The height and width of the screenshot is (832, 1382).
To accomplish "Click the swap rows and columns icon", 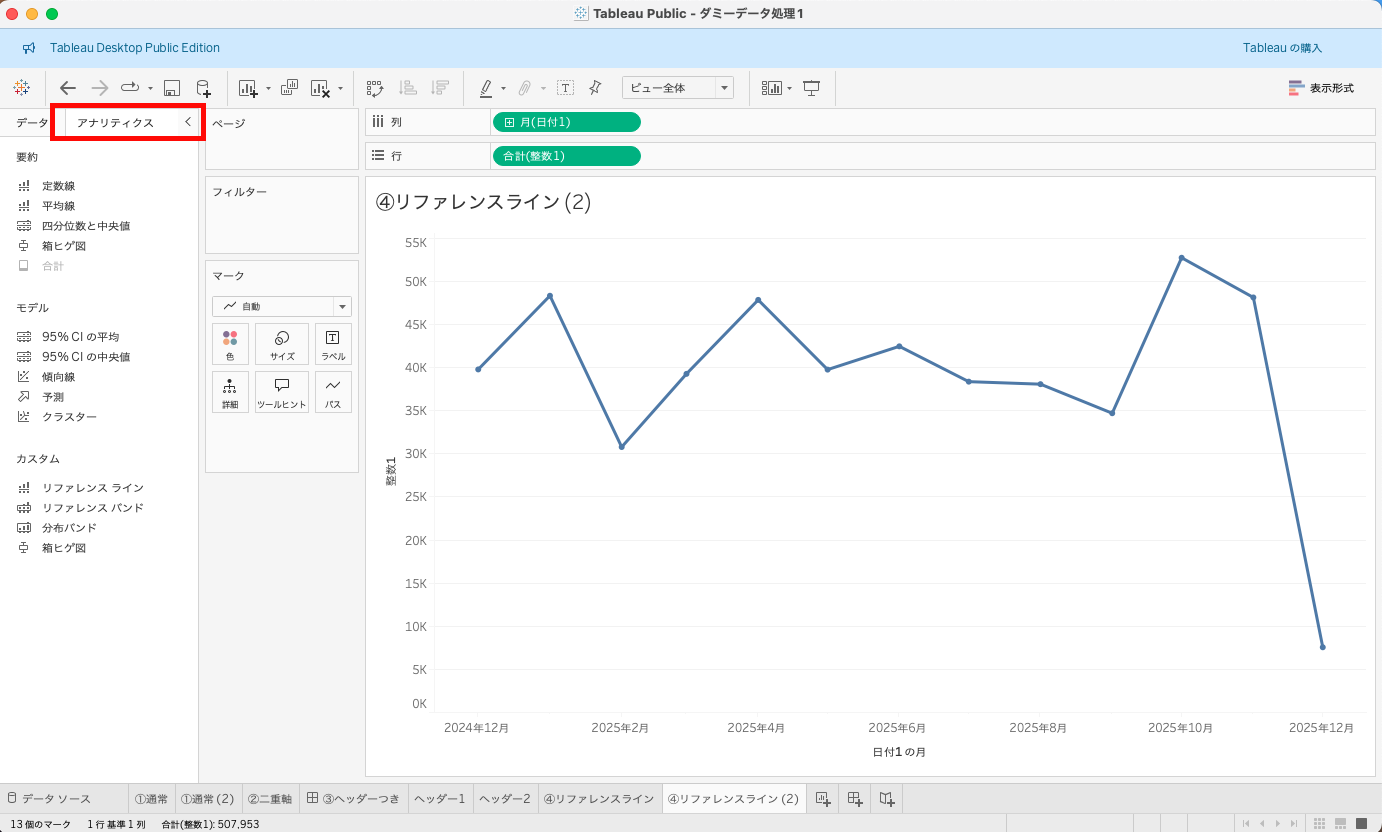I will point(375,88).
